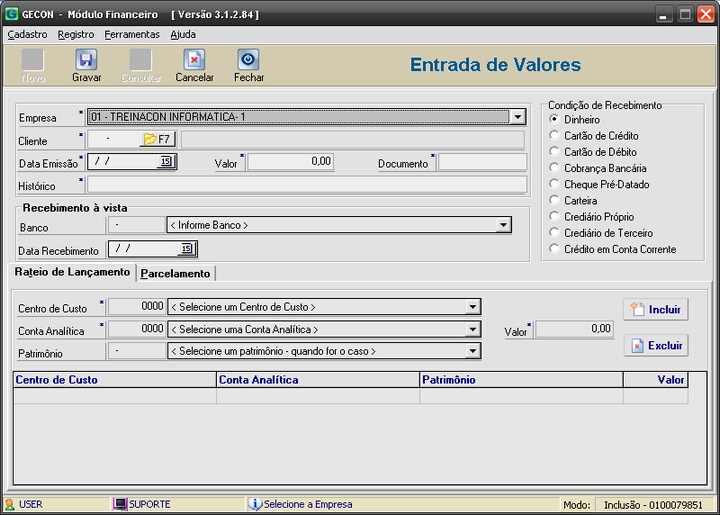Click the USER icon in status bar
This screenshot has height=515, width=720.
pos(9,504)
